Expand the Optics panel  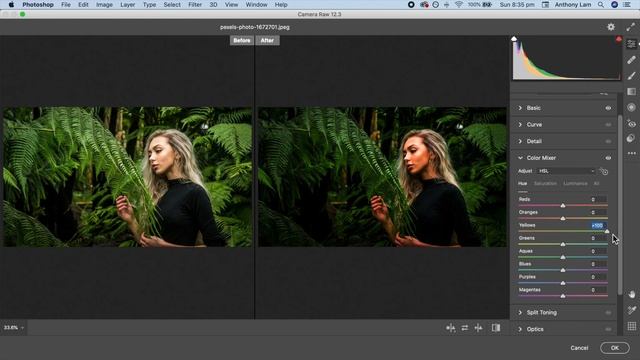520,329
